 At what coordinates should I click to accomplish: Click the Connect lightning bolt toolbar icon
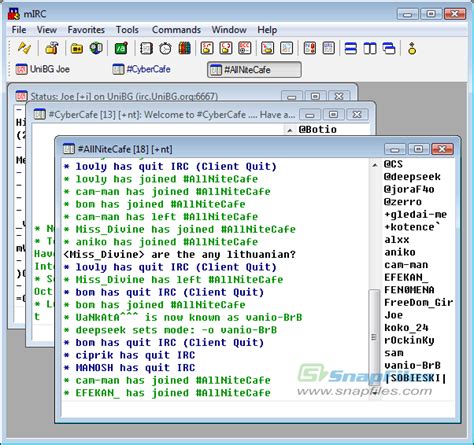pyautogui.click(x=24, y=48)
